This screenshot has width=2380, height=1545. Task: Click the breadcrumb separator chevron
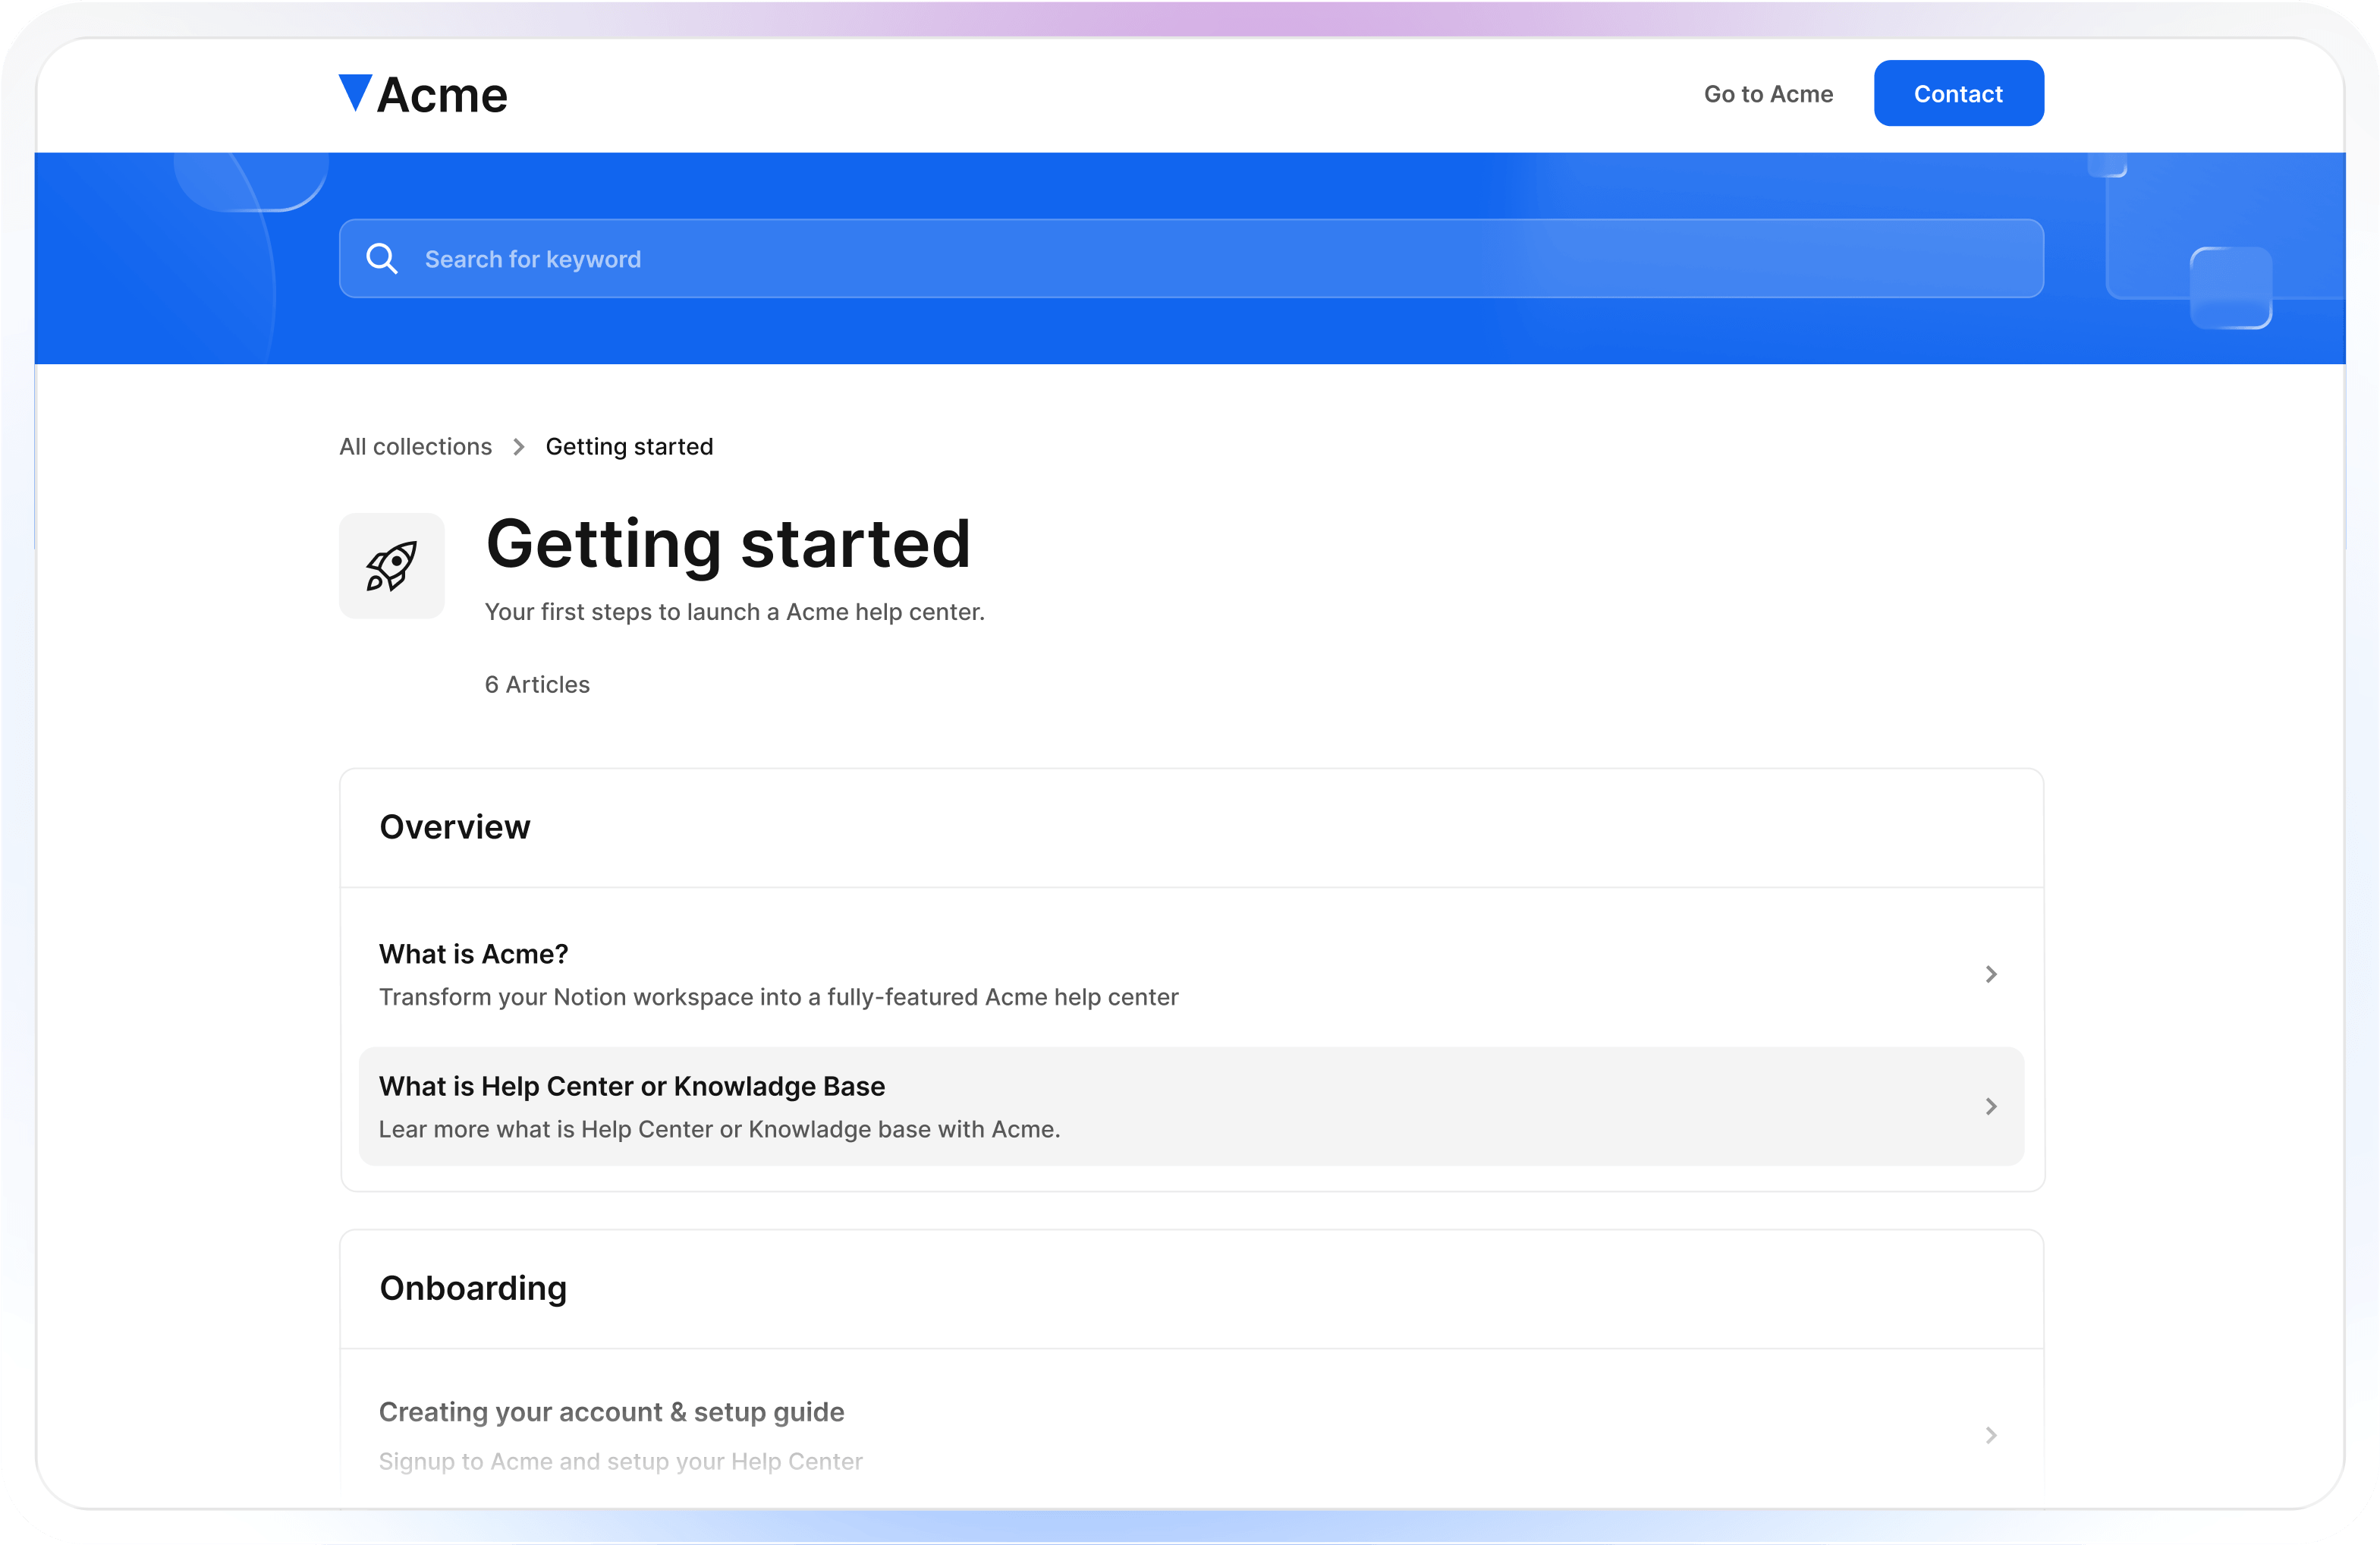(x=518, y=447)
